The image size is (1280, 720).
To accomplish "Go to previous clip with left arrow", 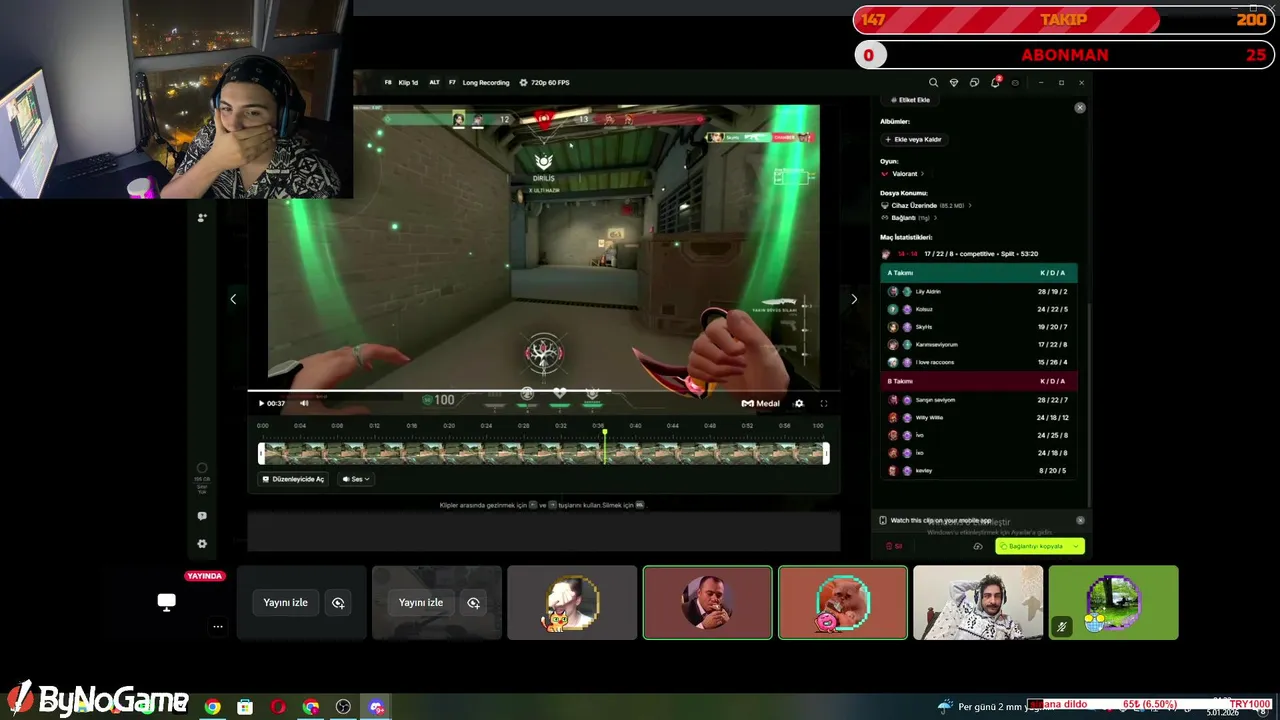I will [233, 299].
